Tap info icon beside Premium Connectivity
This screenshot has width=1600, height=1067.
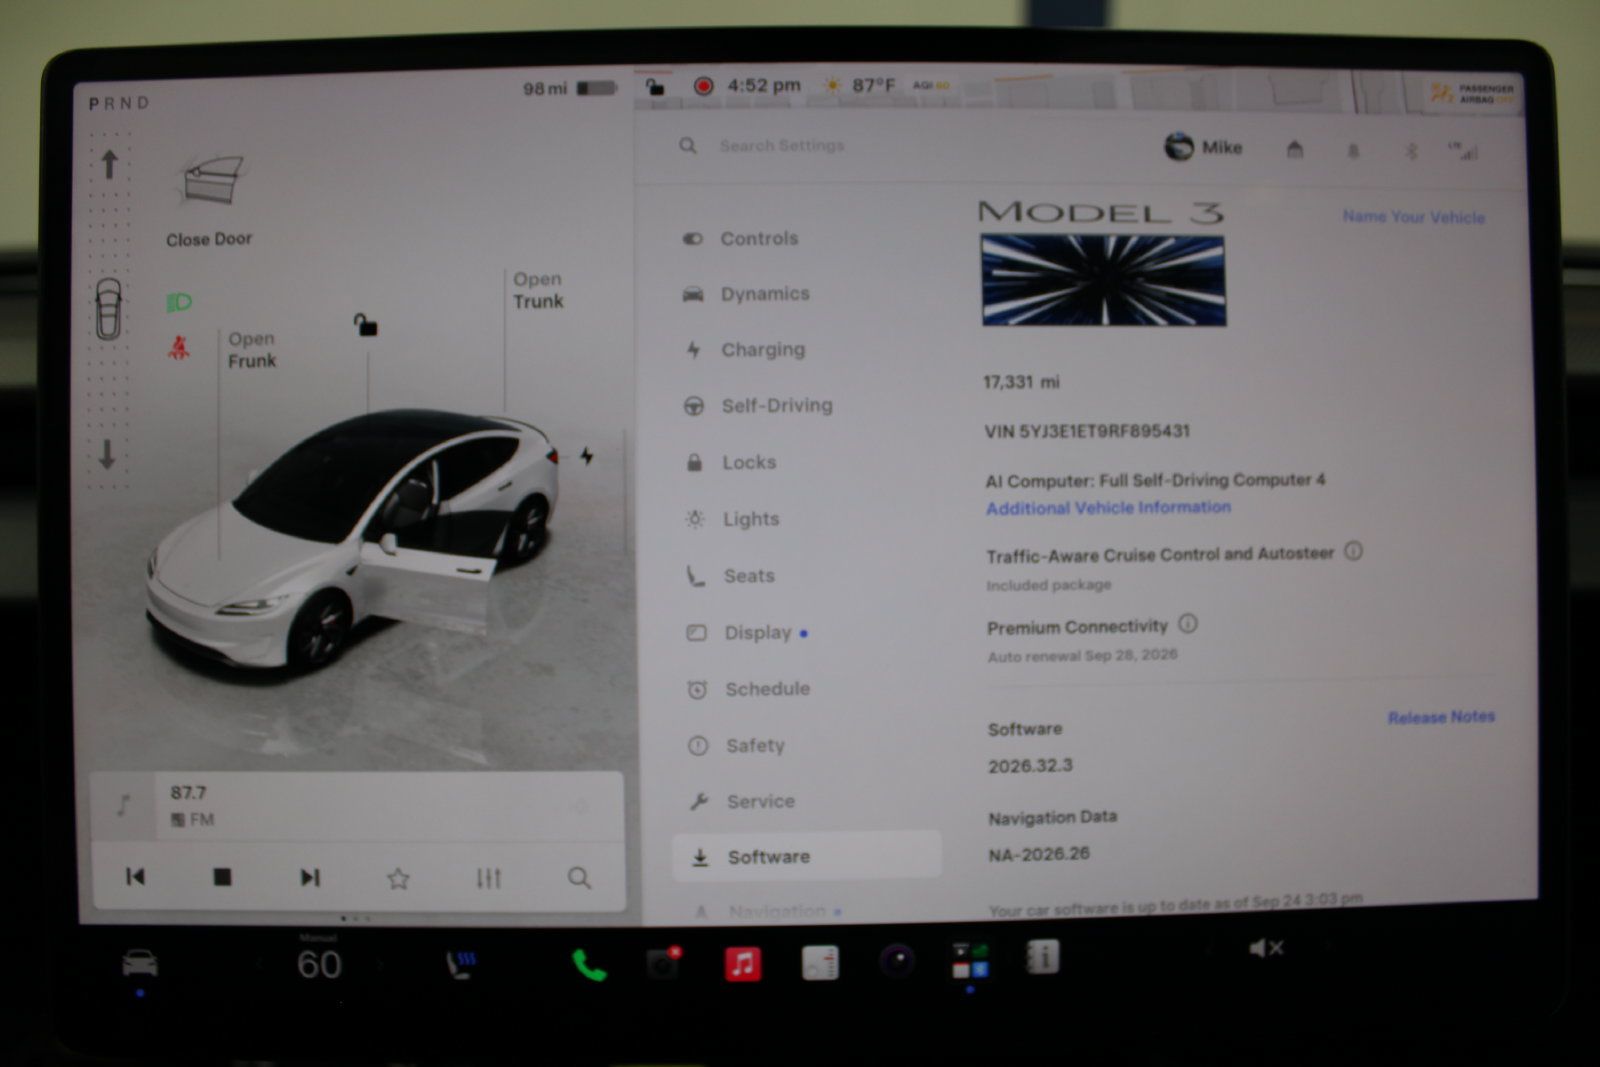(x=1188, y=624)
